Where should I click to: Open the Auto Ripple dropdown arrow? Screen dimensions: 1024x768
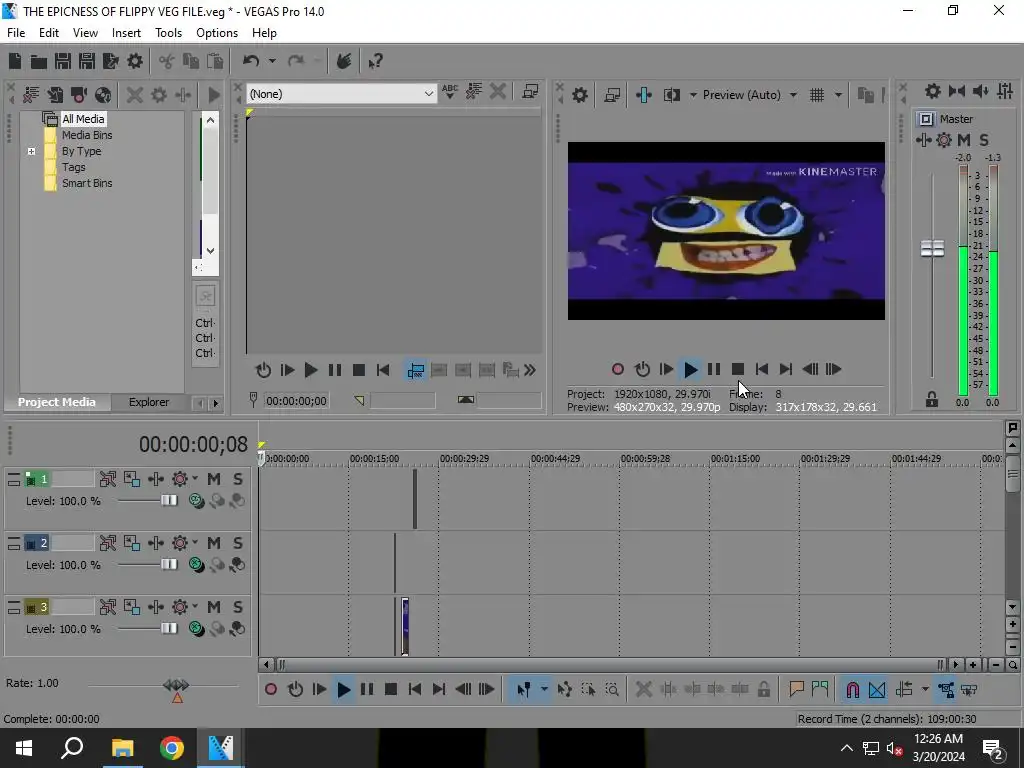click(925, 690)
